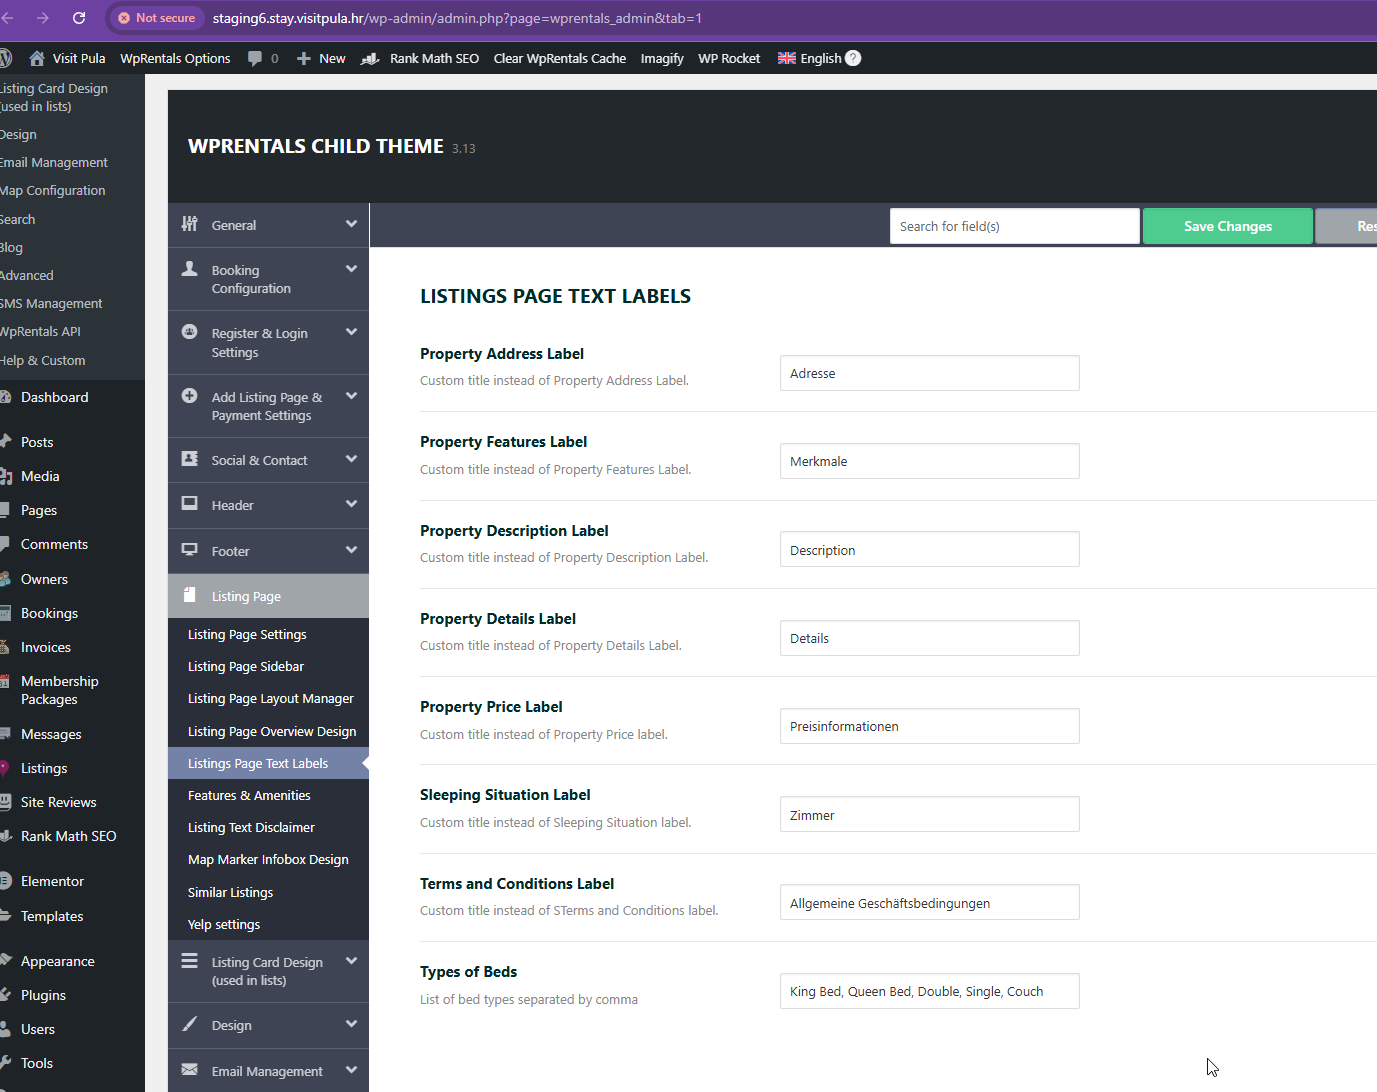Open Plugins in WordPress sidebar
Screen dimensions: 1377x1092
pyautogui.click(x=43, y=995)
